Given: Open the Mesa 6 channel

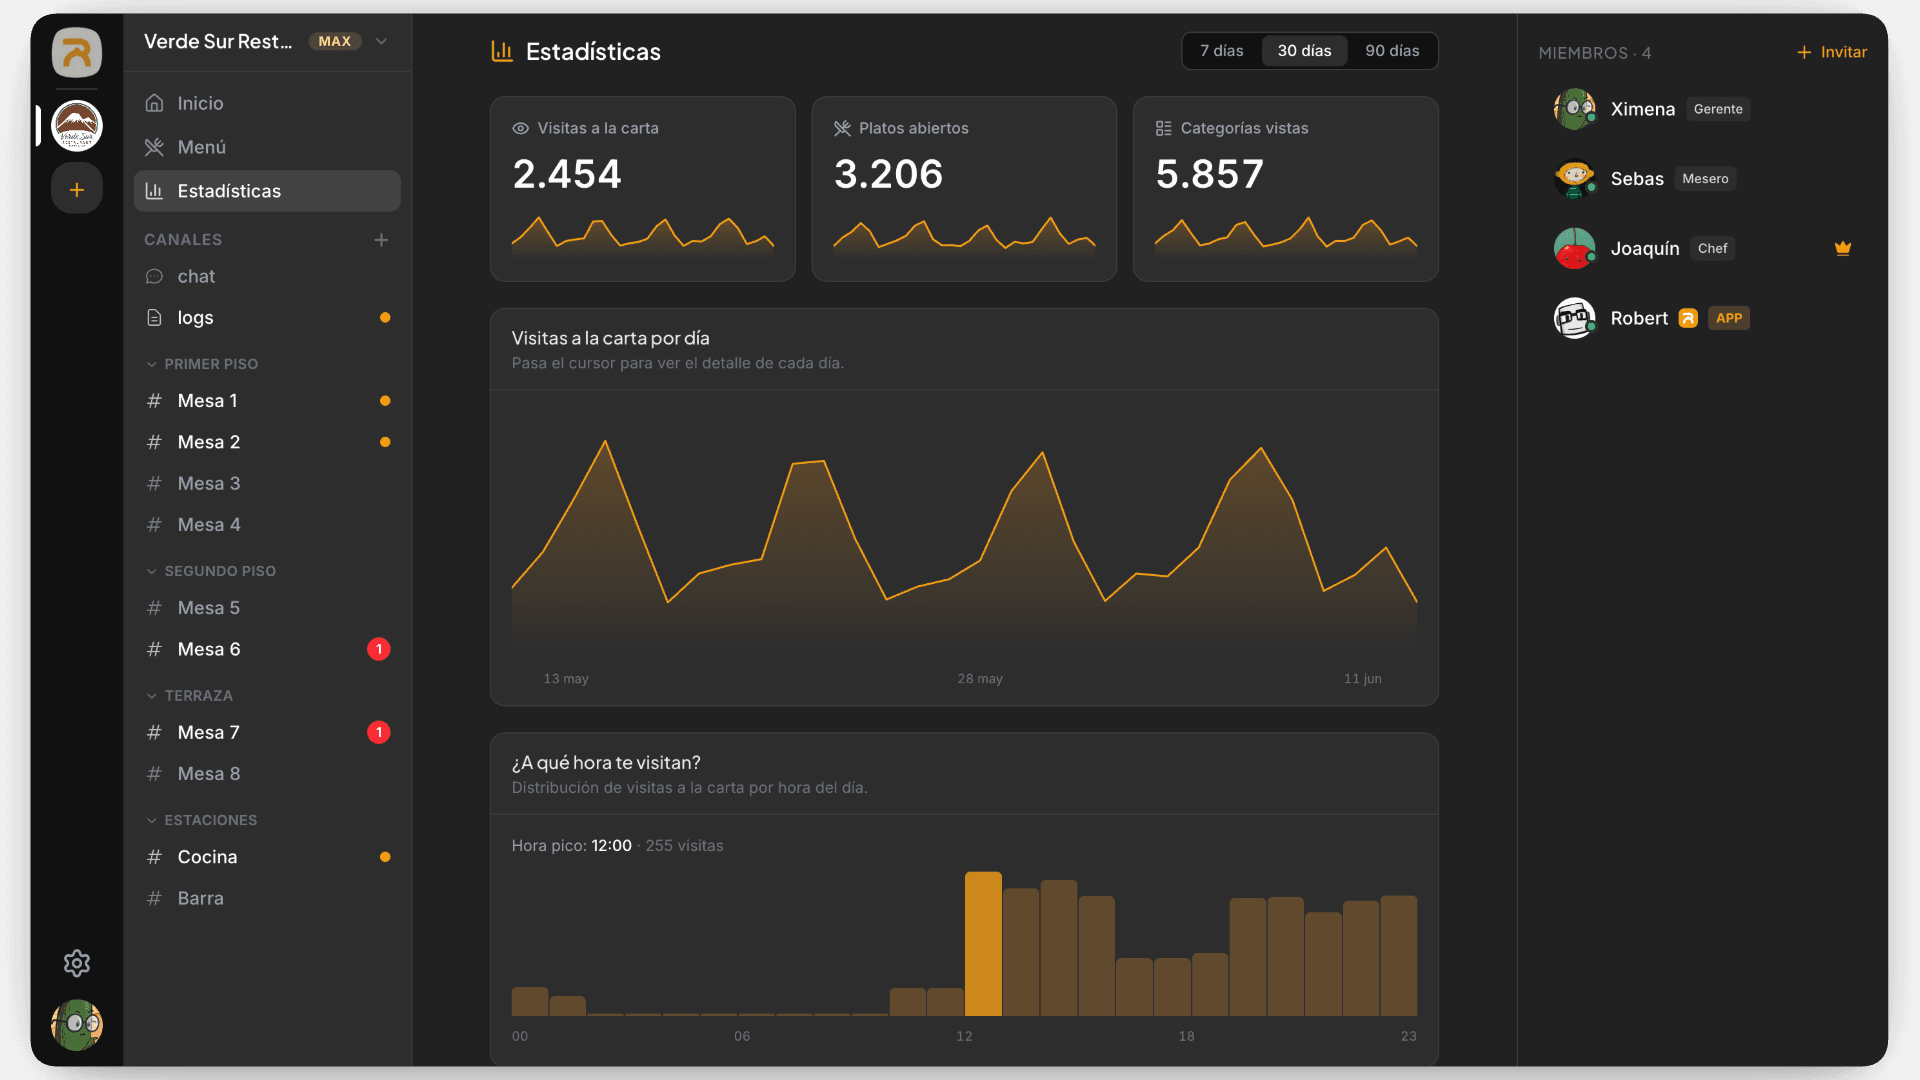Looking at the screenshot, I should point(267,649).
